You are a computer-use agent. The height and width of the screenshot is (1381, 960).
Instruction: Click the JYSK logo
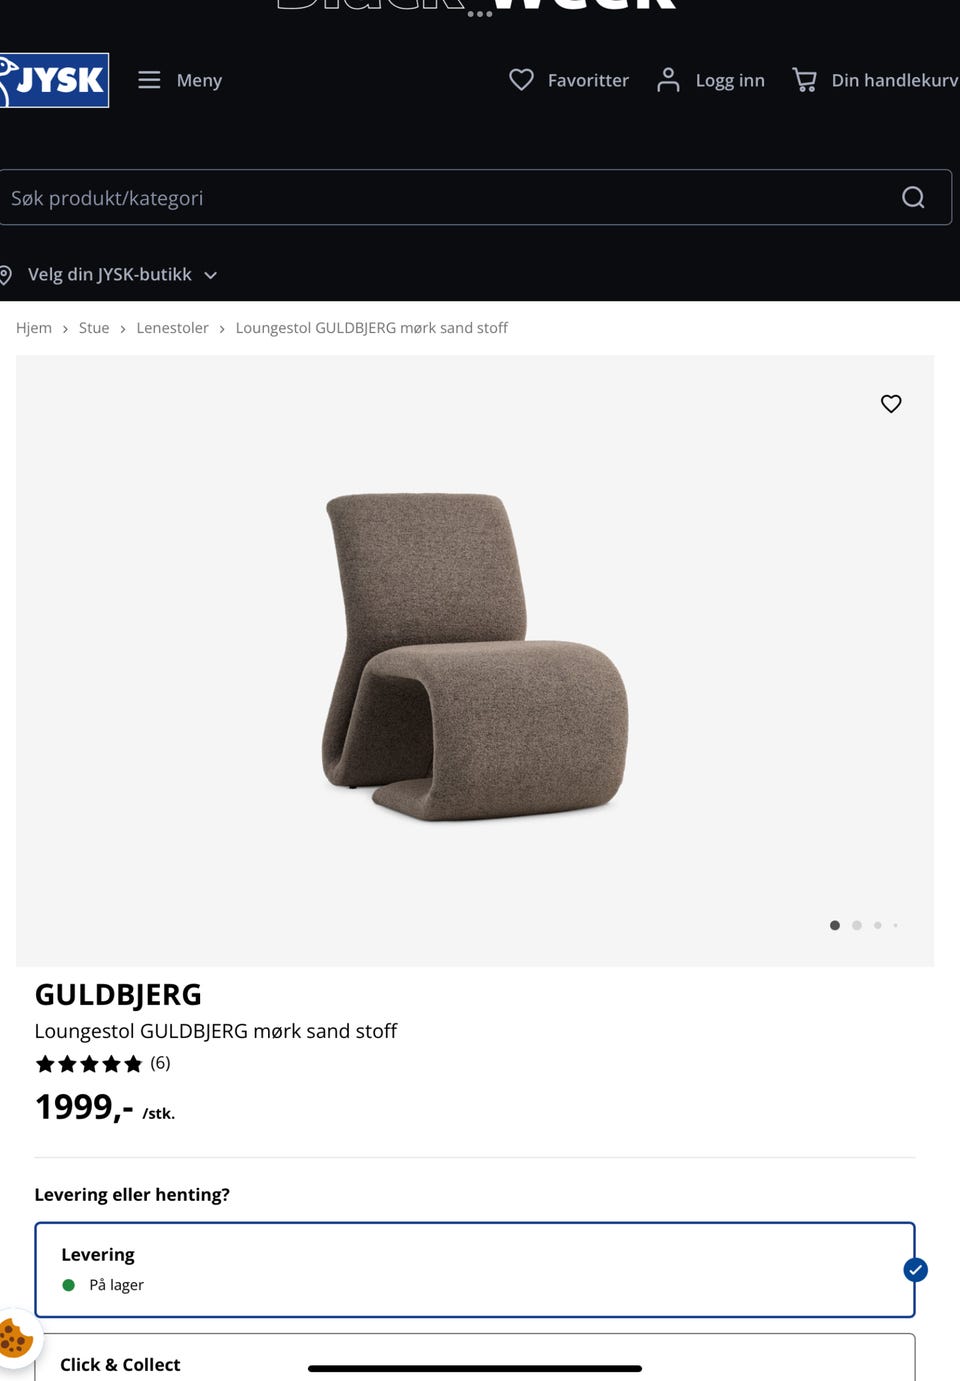(54, 80)
